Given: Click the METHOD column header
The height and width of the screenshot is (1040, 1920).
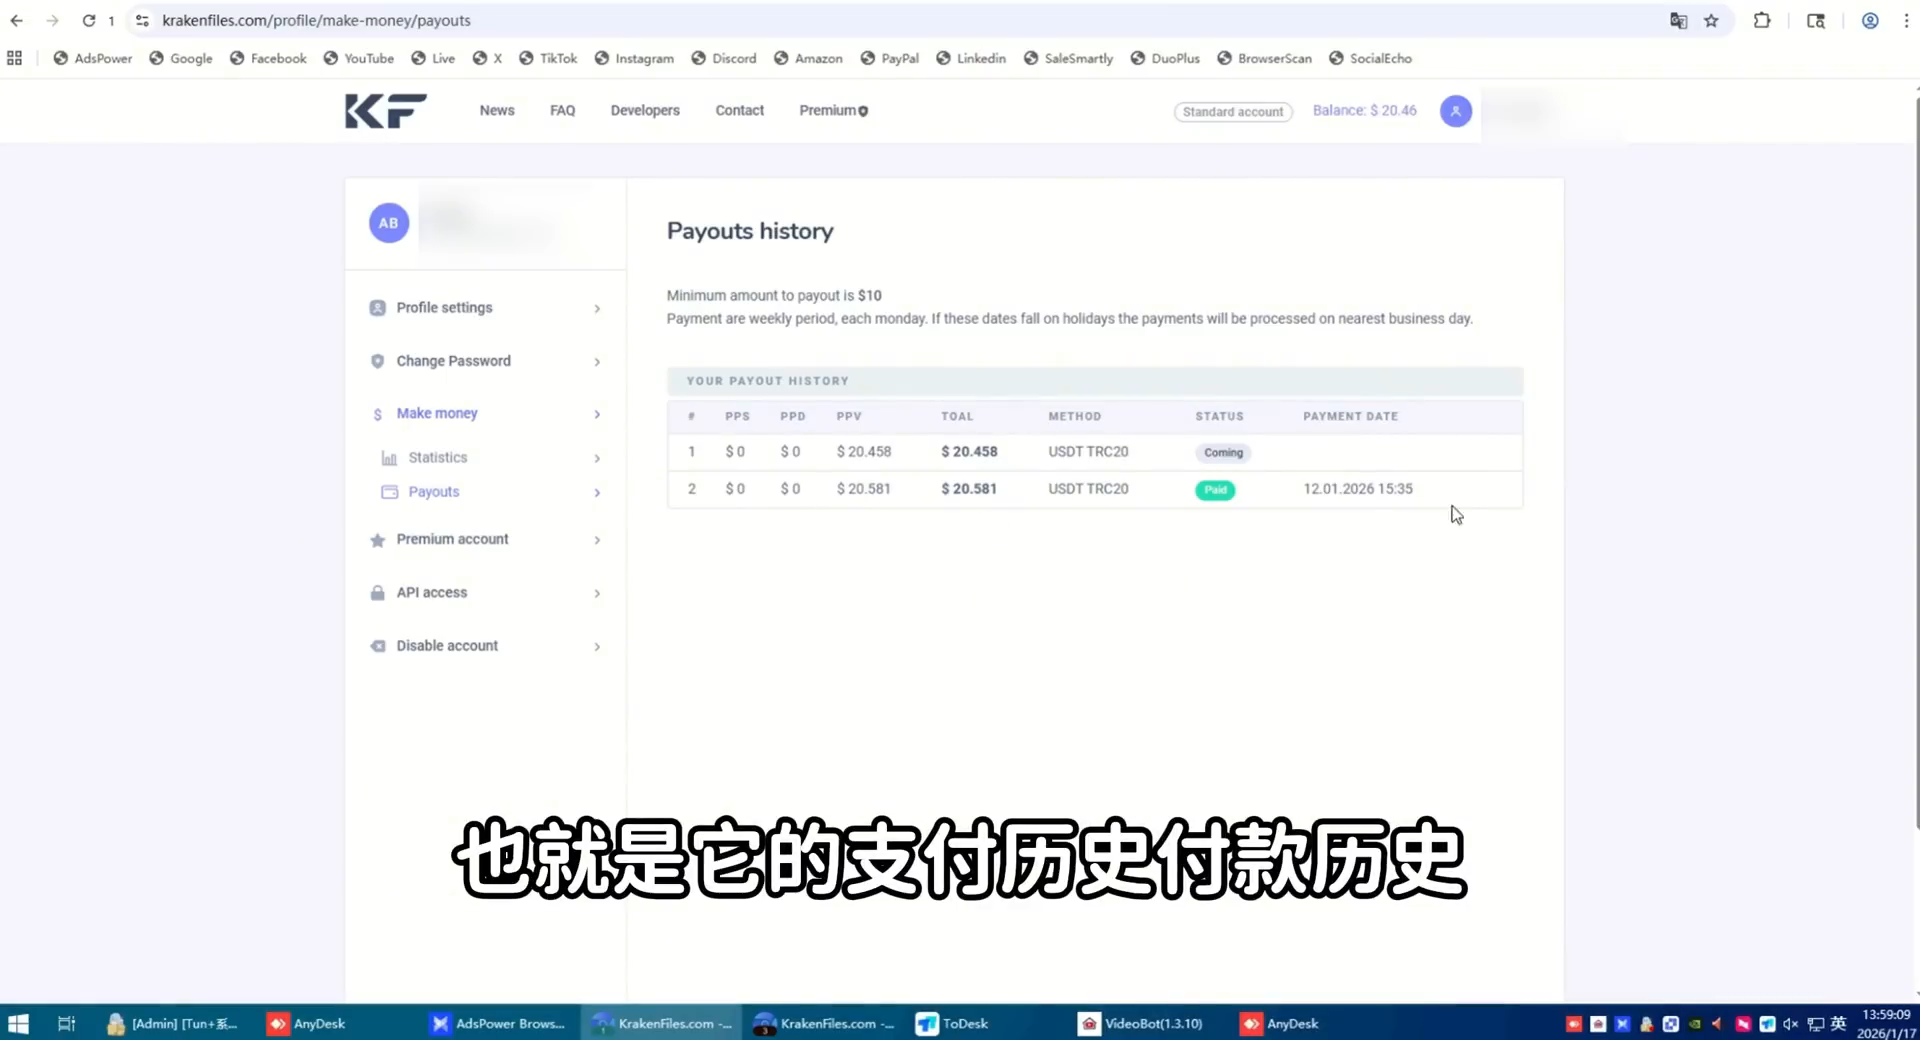Looking at the screenshot, I should tap(1074, 416).
